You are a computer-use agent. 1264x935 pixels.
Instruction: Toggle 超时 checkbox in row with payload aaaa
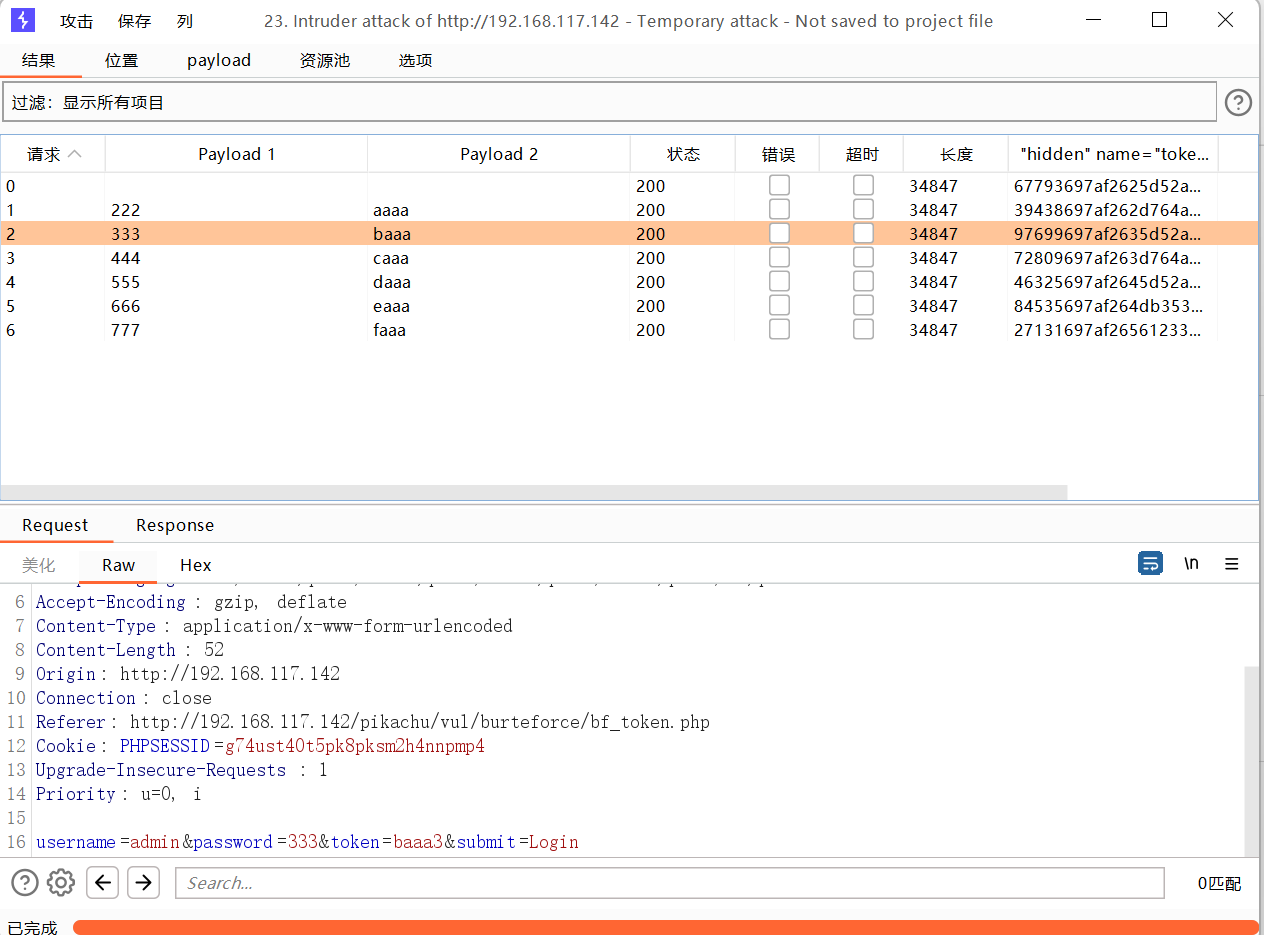[x=863, y=209]
